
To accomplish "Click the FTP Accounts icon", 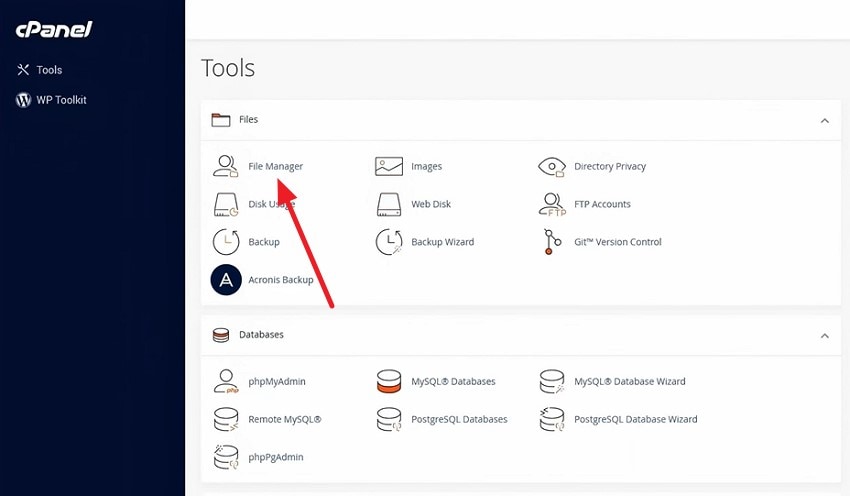I will (552, 204).
